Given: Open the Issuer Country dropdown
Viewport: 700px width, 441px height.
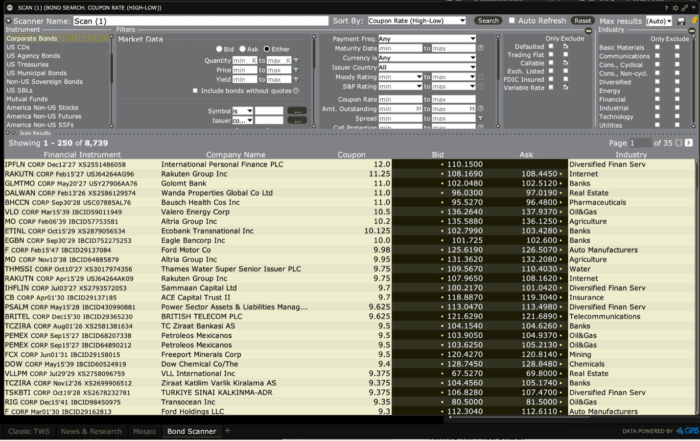Looking at the screenshot, I should point(427,67).
